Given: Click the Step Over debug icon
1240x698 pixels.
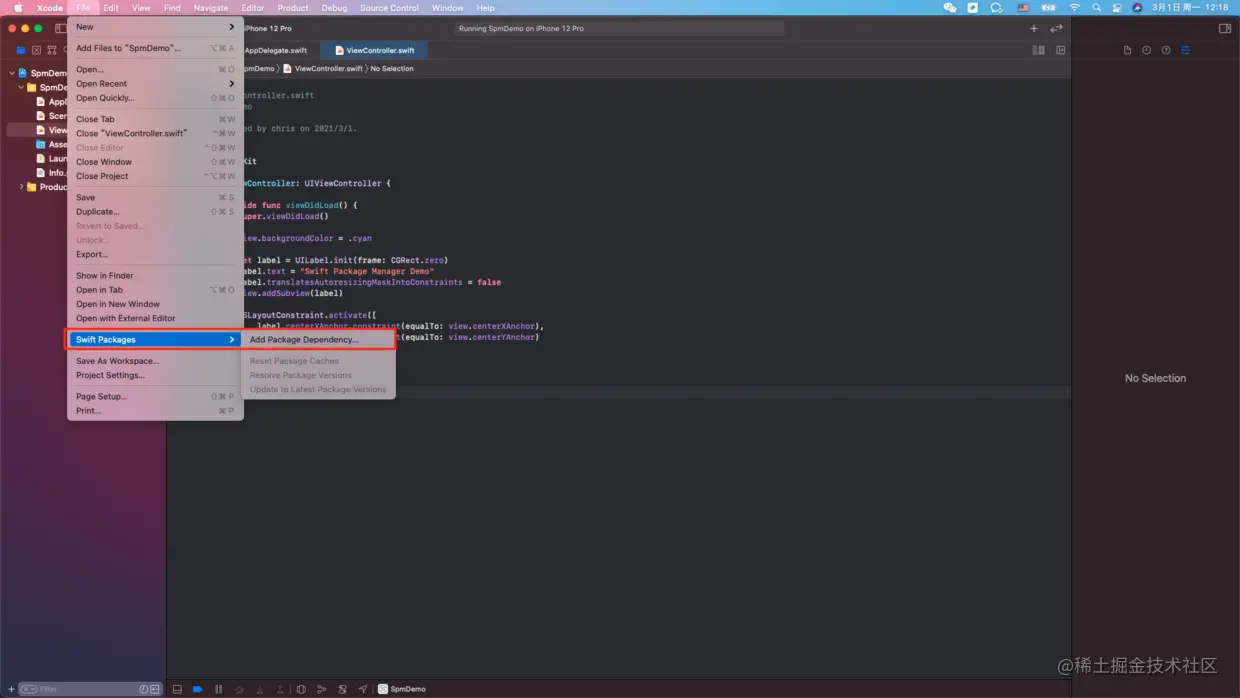Looking at the screenshot, I should (239, 689).
